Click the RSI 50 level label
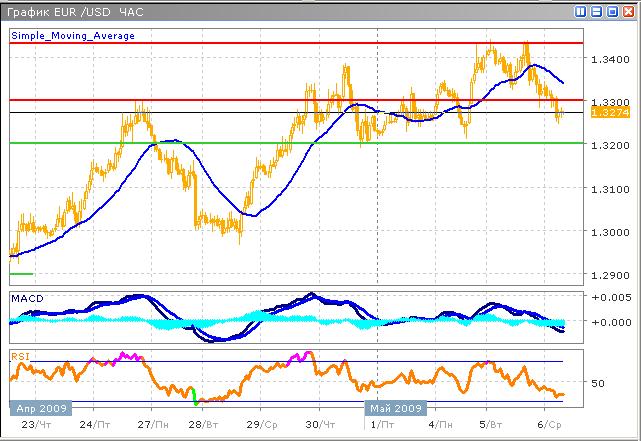The height and width of the screenshot is (441, 641). point(600,383)
